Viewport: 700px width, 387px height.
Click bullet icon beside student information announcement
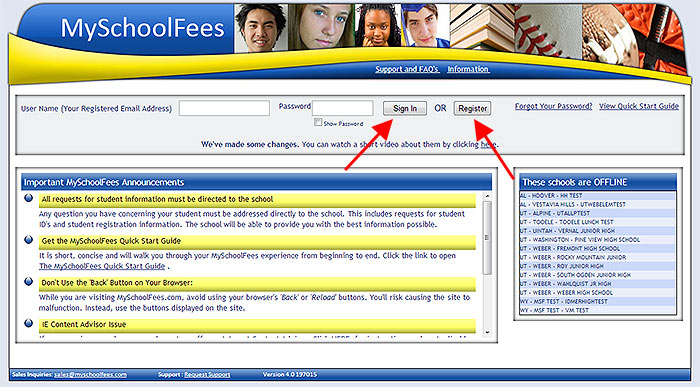pos(29,198)
